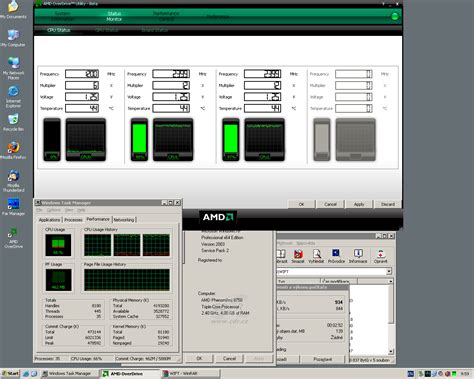The image size is (474, 379).
Task: Switch to the WinRAR taskbar button
Action: (x=191, y=374)
